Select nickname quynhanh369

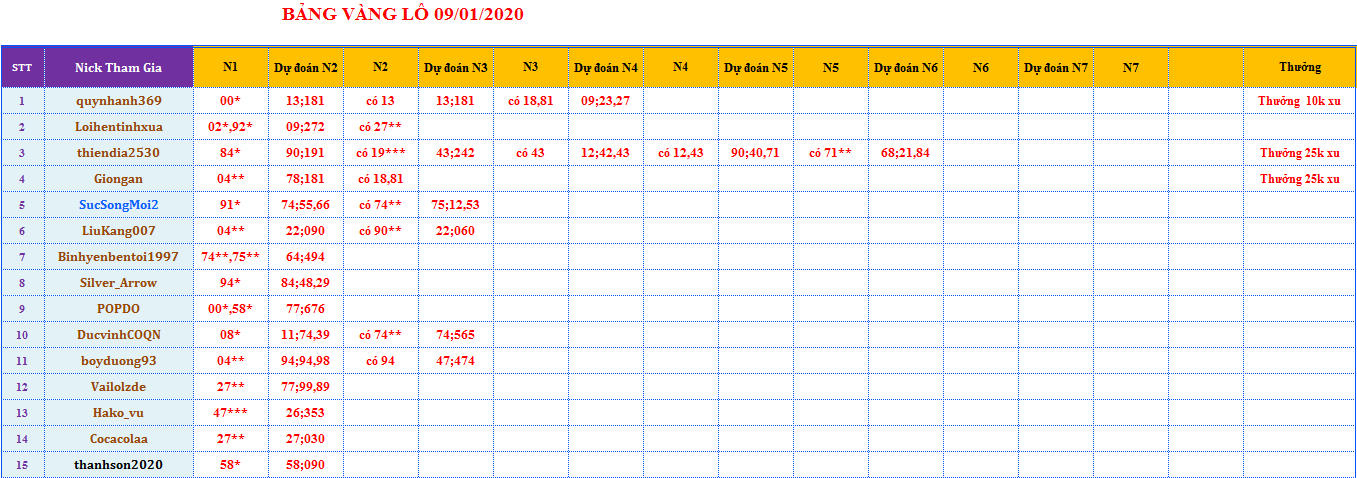(119, 100)
